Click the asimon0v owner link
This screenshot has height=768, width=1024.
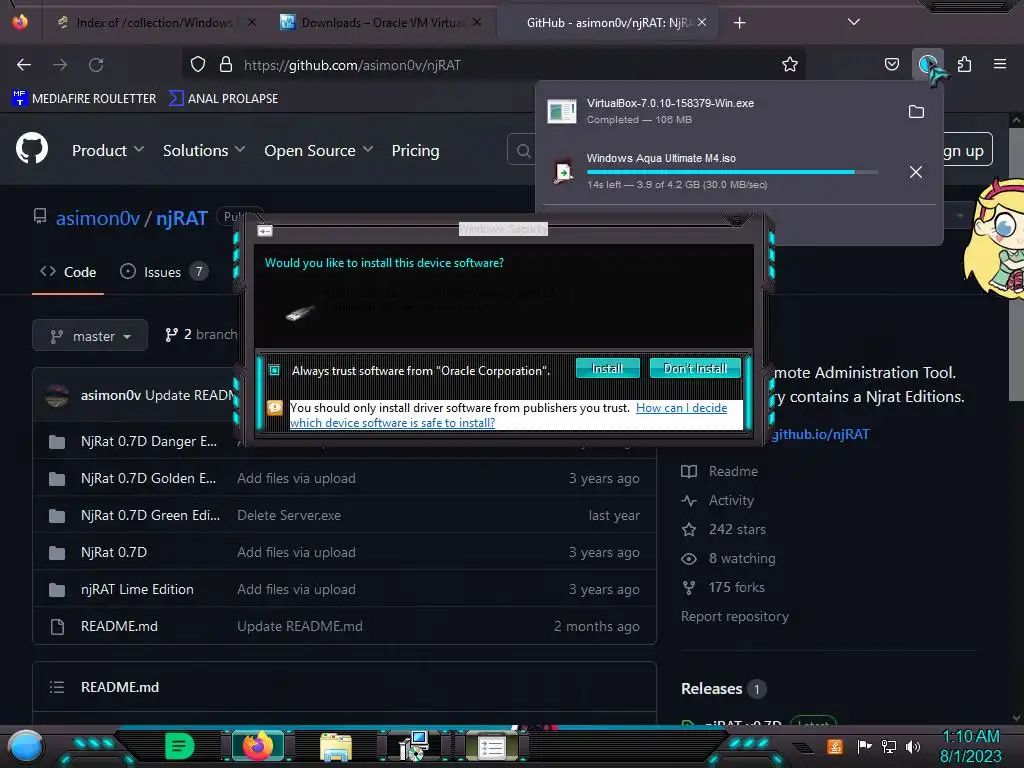pyautogui.click(x=98, y=218)
